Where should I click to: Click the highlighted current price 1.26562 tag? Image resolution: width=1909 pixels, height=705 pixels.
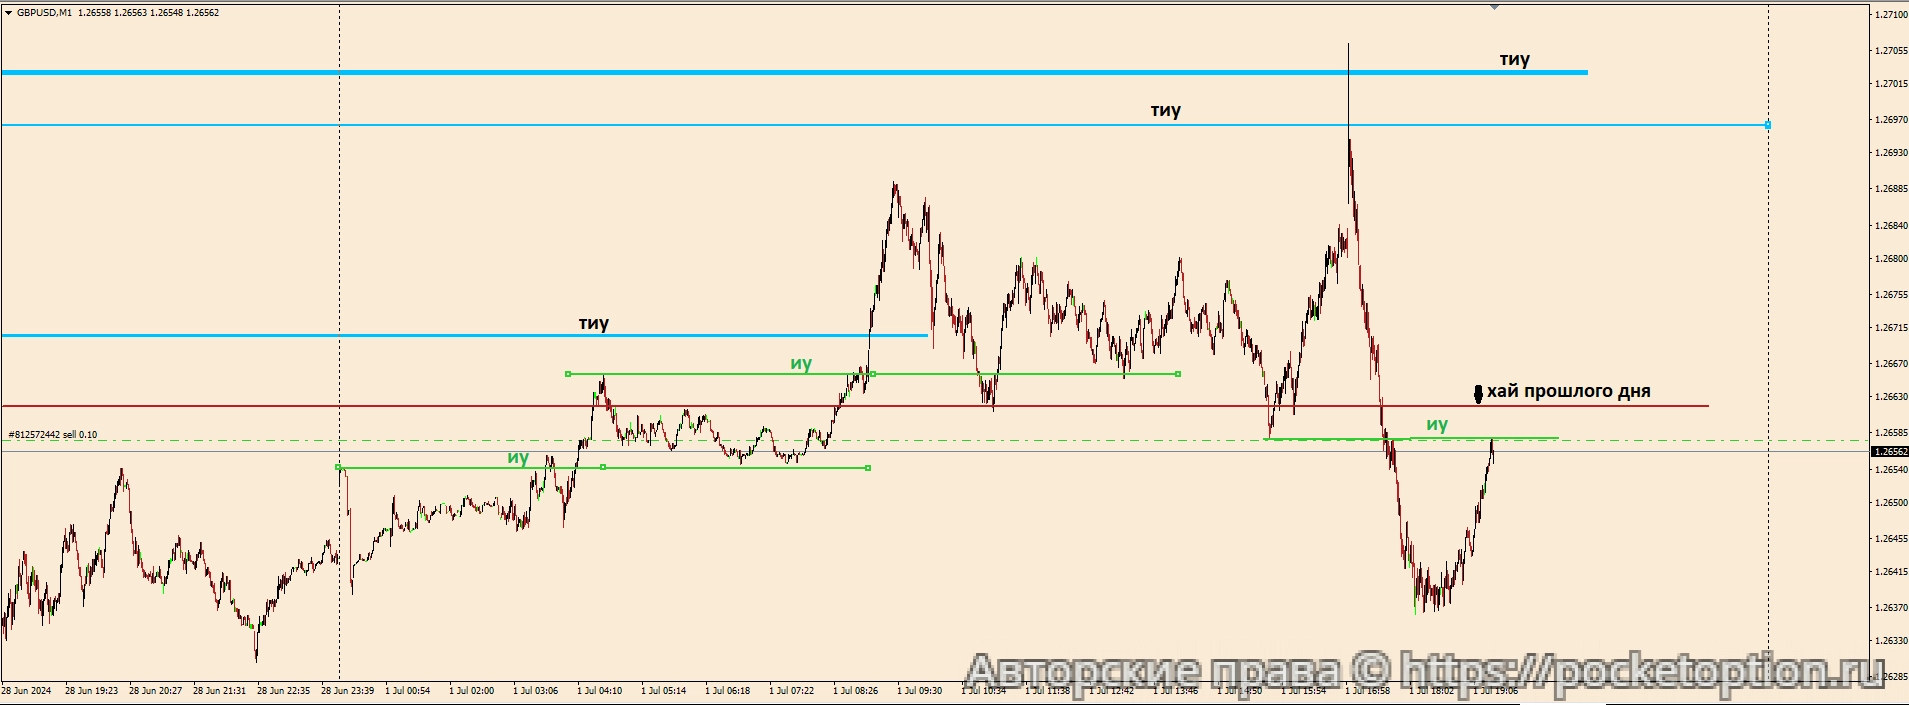(1889, 452)
